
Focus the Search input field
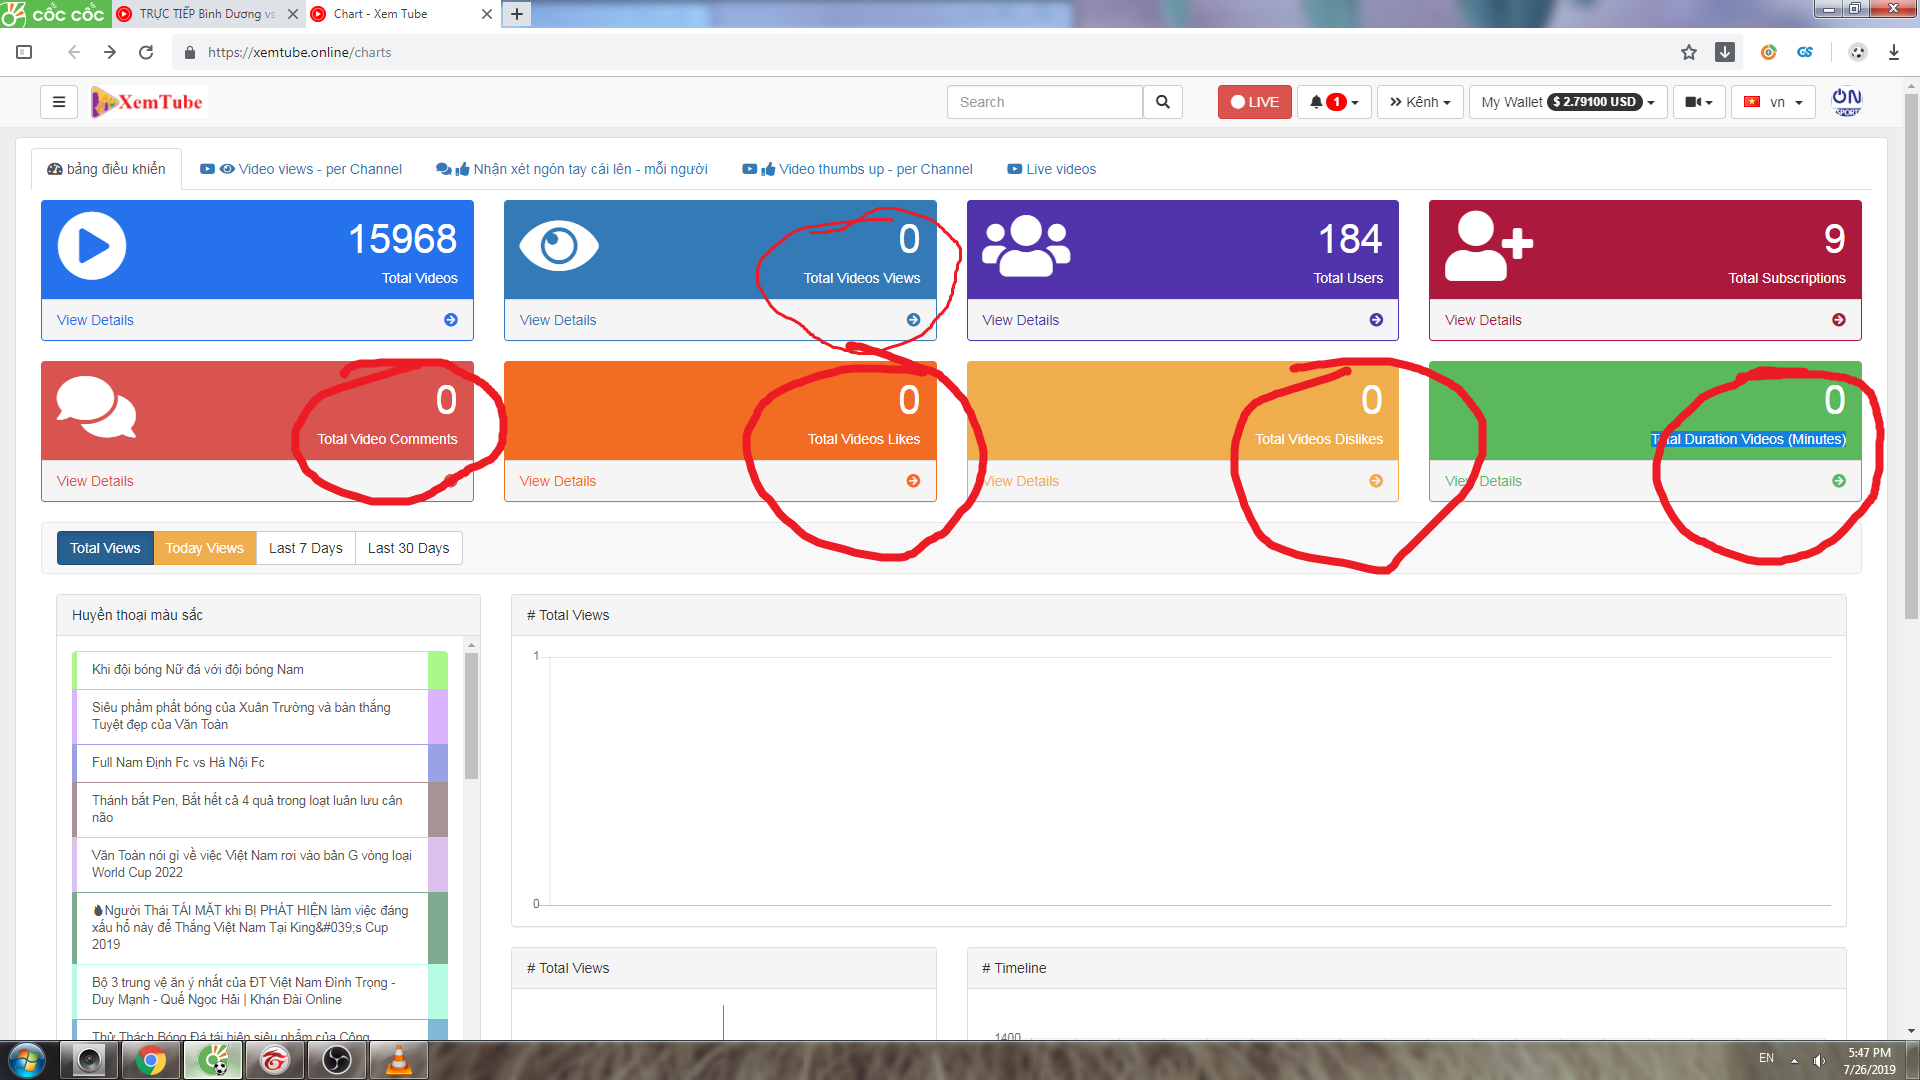(1044, 102)
